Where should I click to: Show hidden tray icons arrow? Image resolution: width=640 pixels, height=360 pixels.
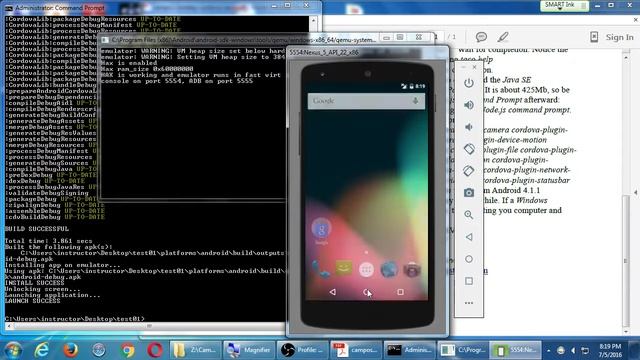548,350
